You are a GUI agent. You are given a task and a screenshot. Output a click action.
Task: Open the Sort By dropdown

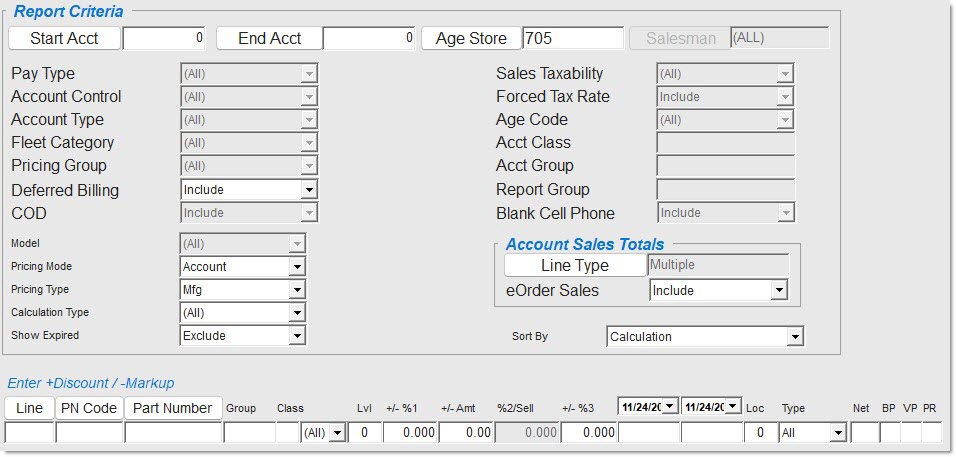click(794, 337)
